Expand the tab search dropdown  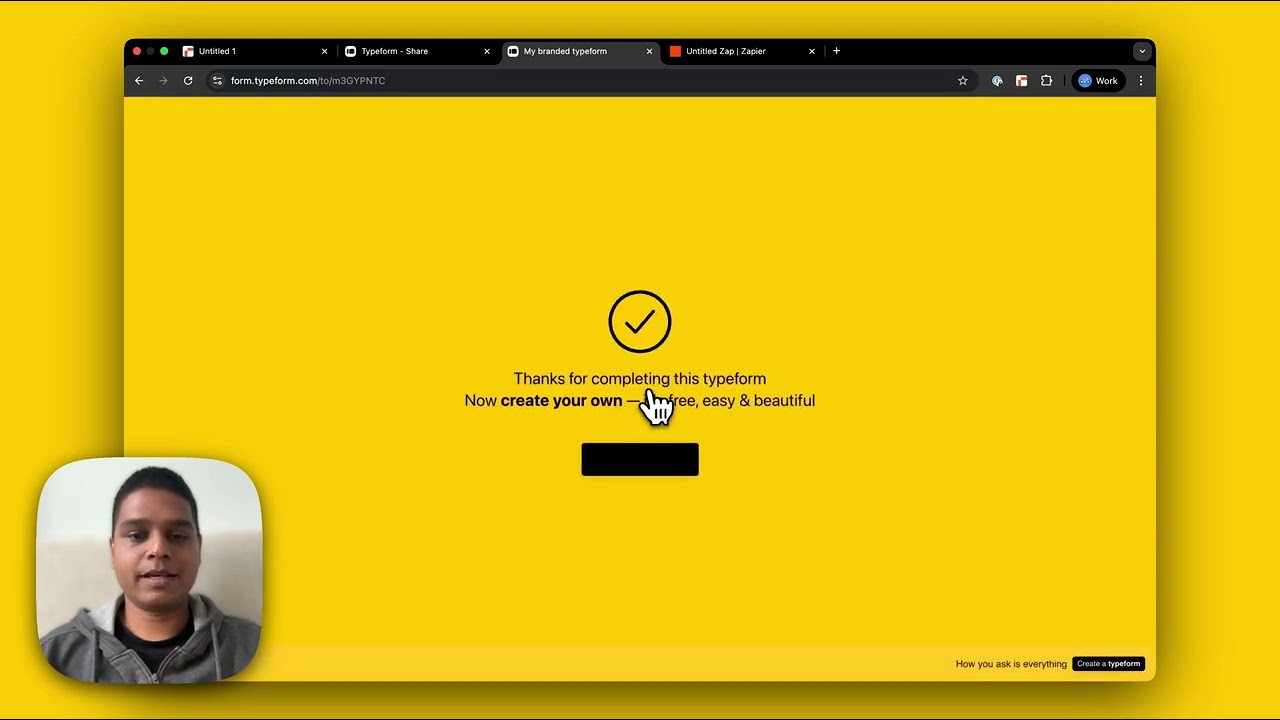pyautogui.click(x=1142, y=51)
